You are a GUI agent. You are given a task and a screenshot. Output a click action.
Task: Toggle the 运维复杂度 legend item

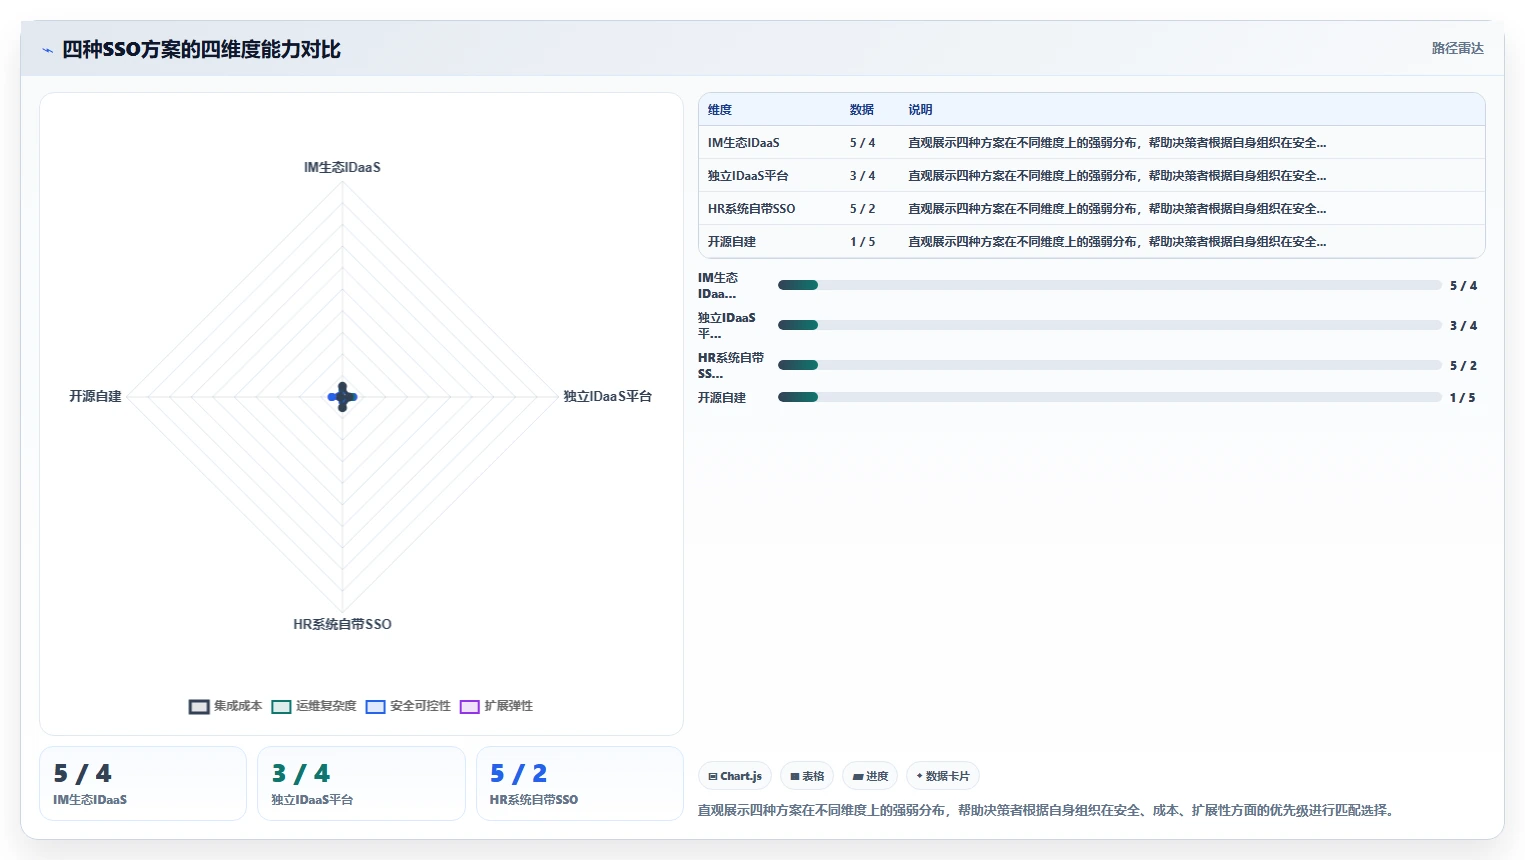[314, 706]
